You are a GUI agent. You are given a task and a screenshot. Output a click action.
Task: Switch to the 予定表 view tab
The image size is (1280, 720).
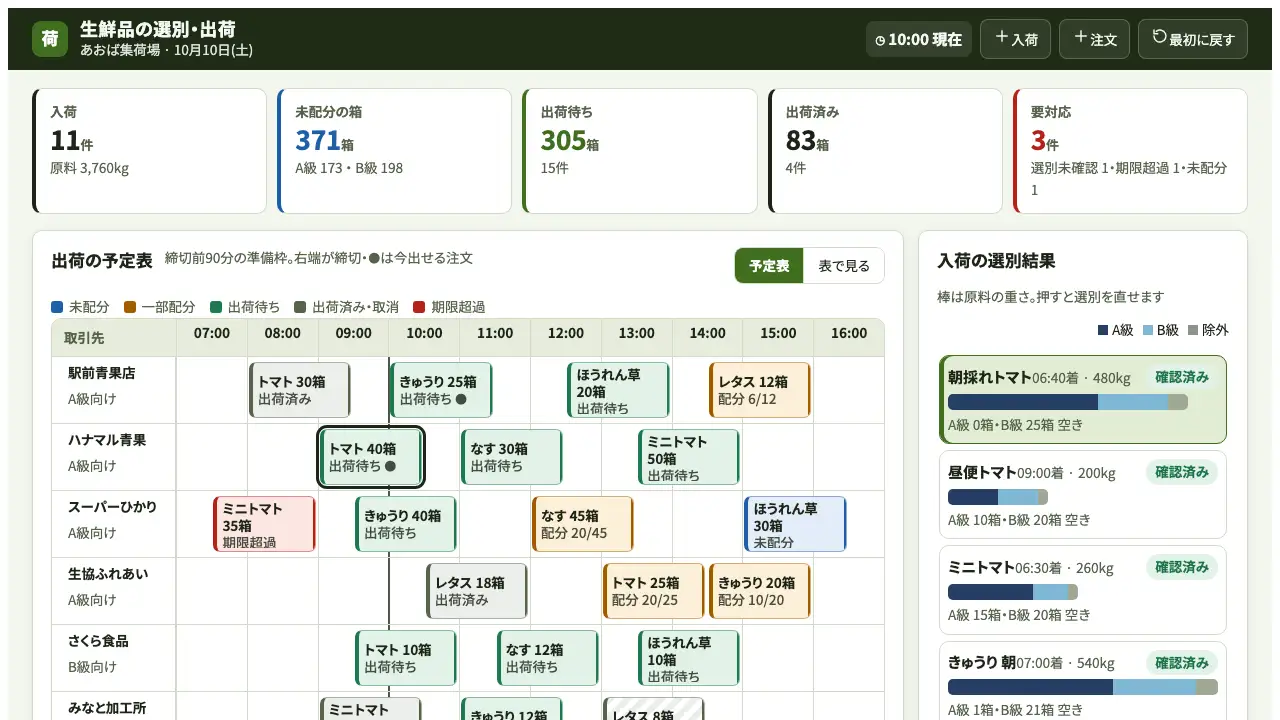pyautogui.click(x=769, y=266)
